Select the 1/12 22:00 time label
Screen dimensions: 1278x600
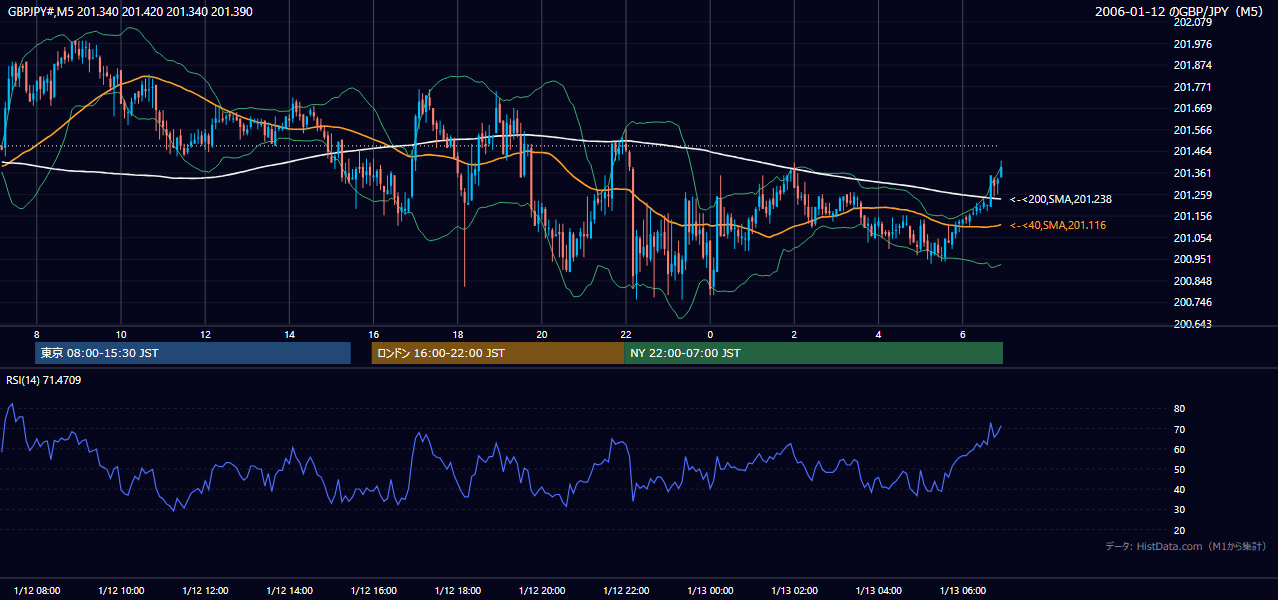point(627,590)
